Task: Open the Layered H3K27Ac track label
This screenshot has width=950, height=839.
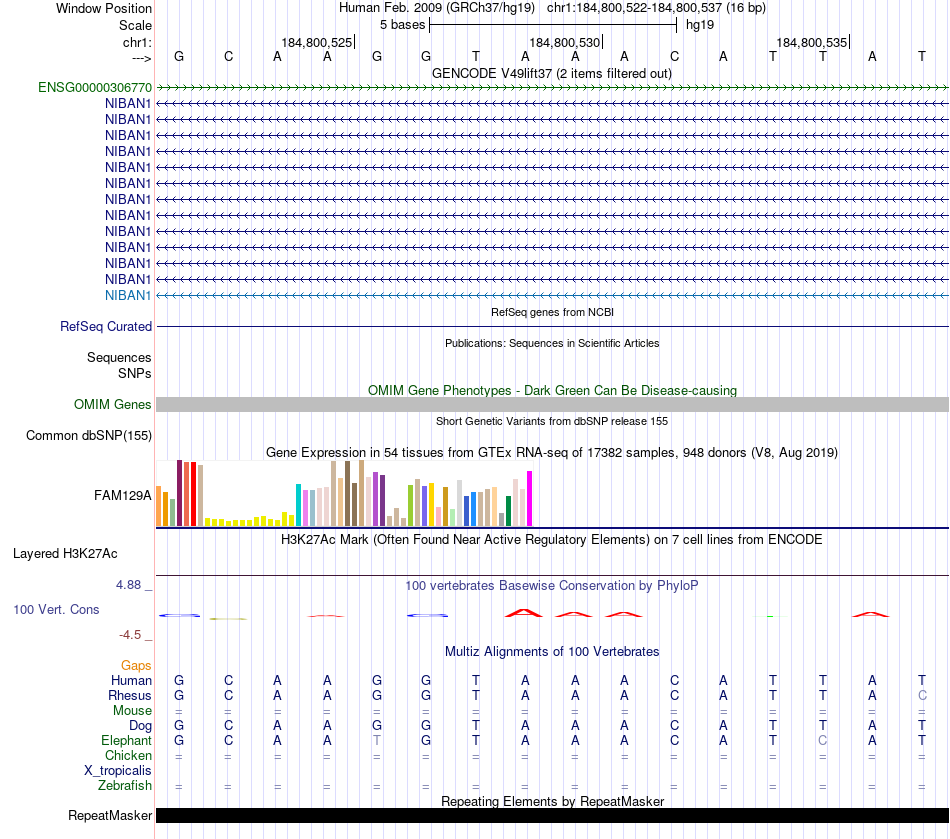Action: click(65, 553)
